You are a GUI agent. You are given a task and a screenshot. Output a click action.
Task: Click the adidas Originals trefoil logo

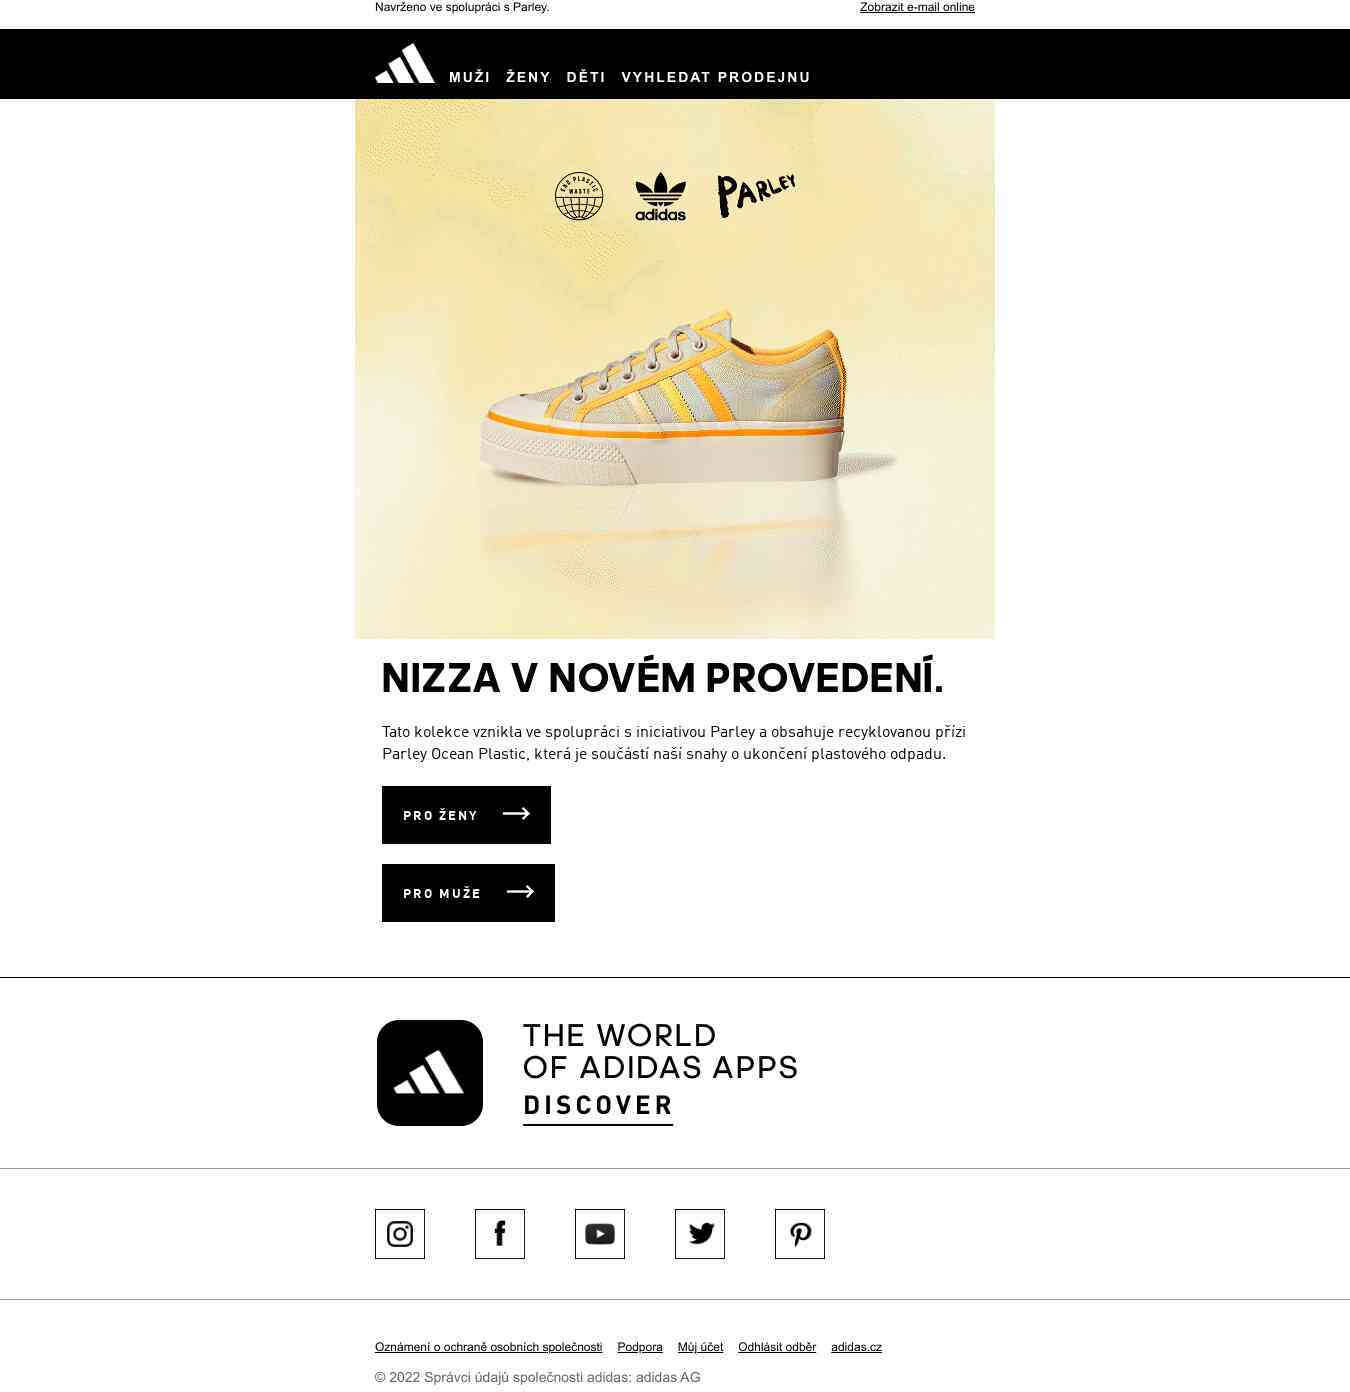point(660,196)
